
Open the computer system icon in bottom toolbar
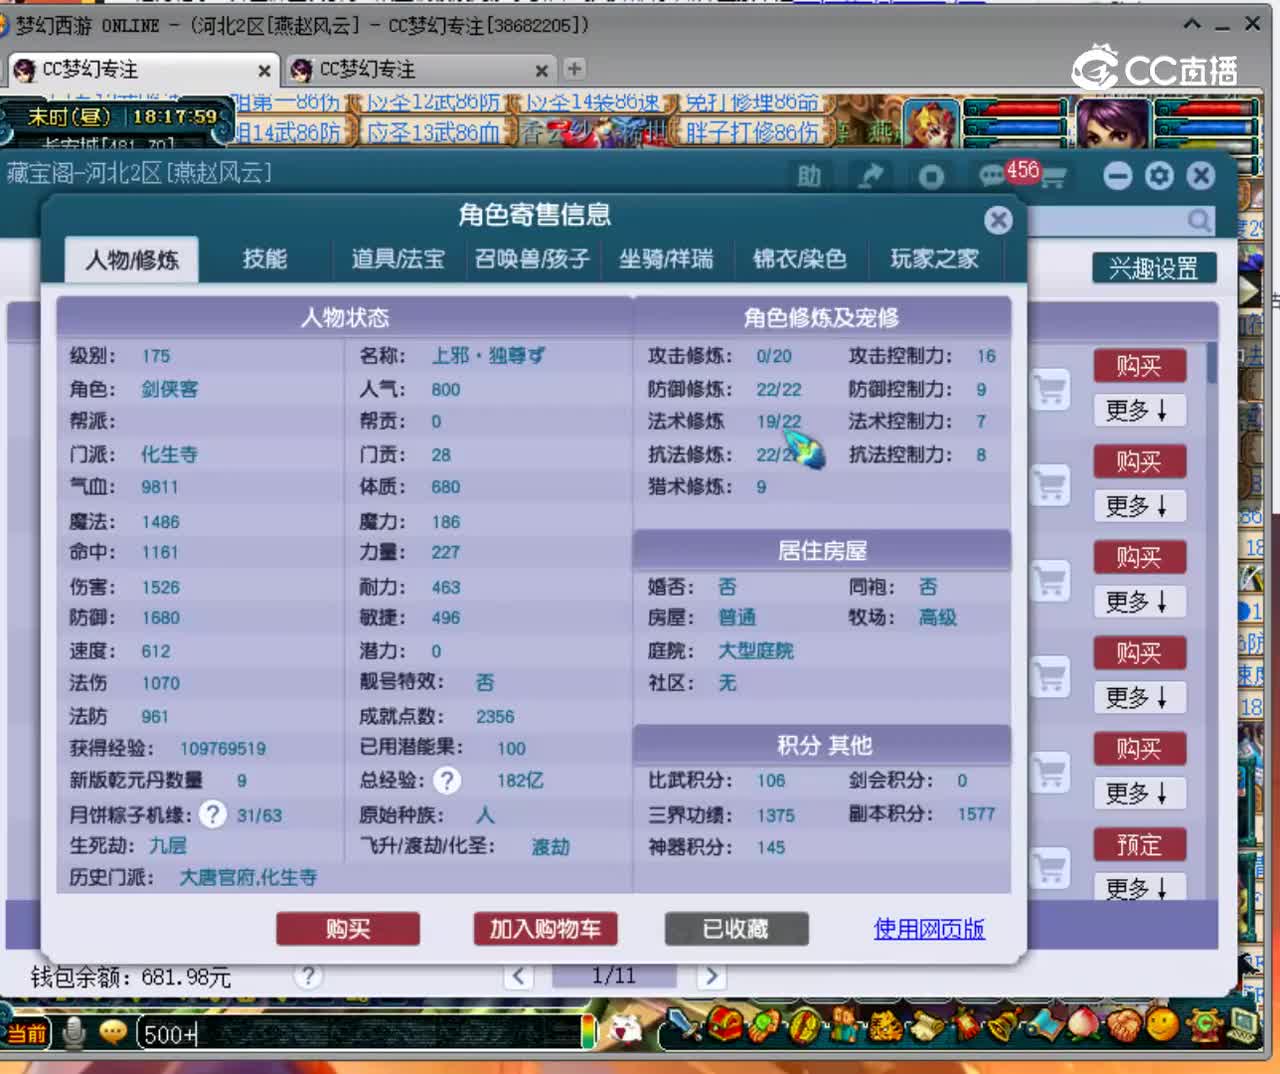1243,1024
